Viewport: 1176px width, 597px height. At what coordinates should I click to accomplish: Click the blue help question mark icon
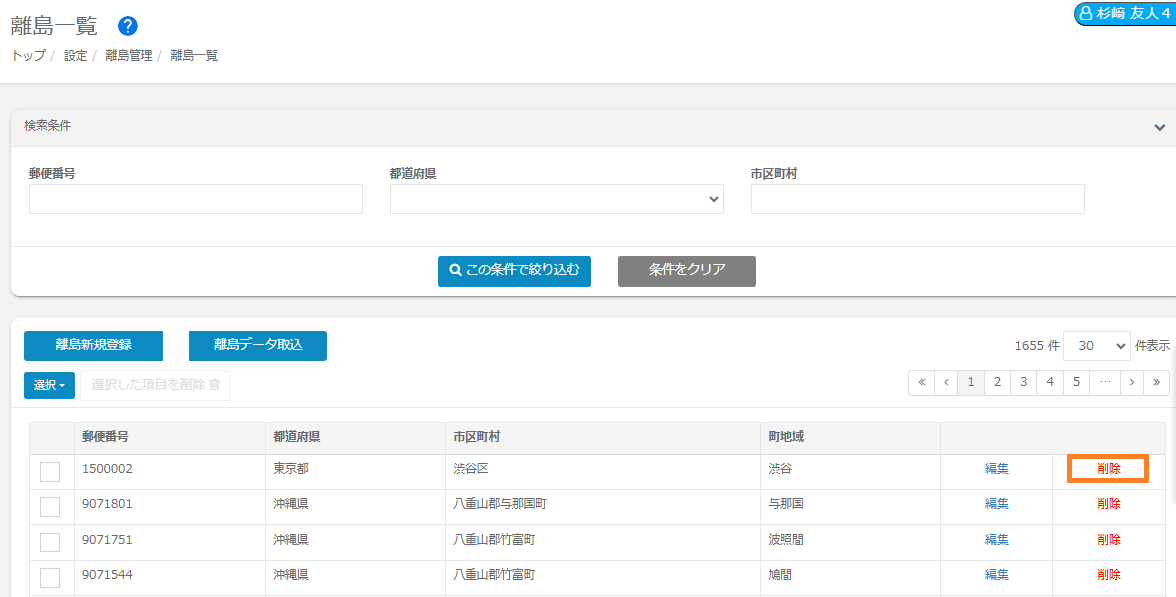(x=127, y=26)
